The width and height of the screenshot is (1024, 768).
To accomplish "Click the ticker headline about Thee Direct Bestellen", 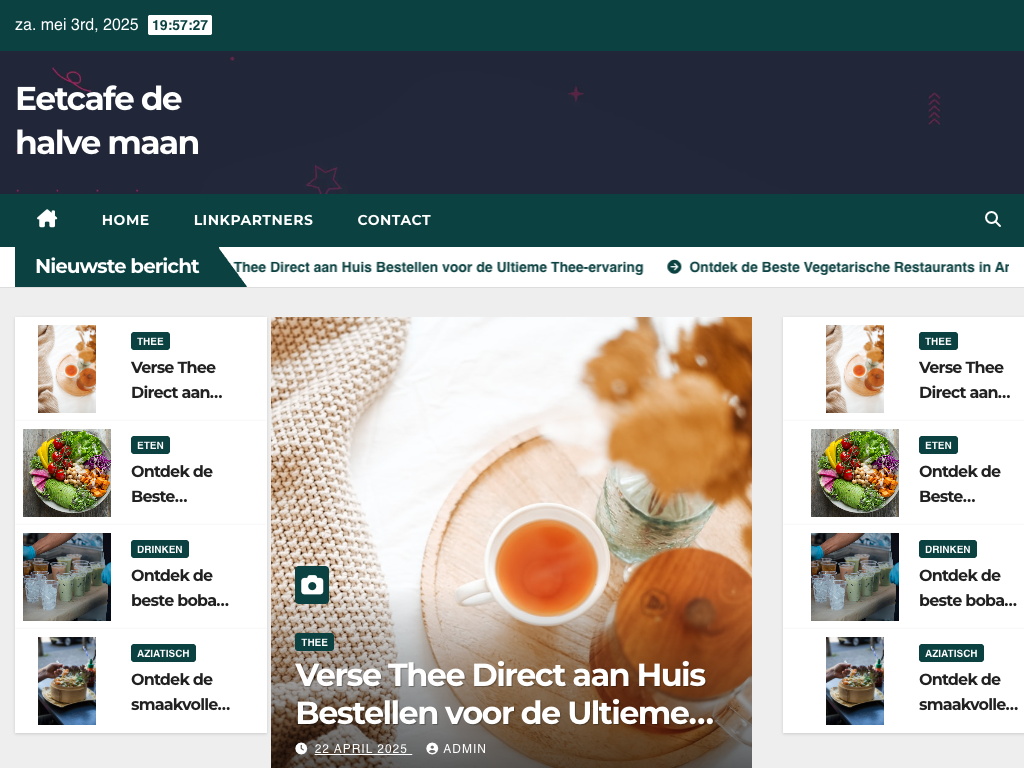I will [x=438, y=267].
